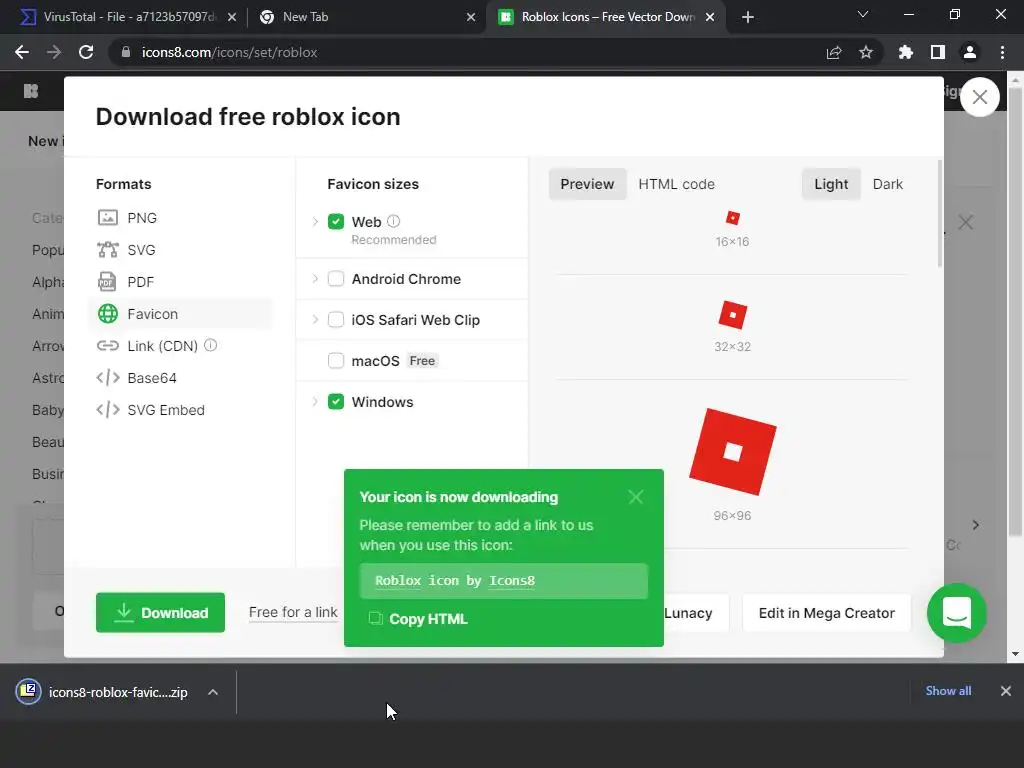
Task: Show info about Web favicon sizes
Action: (393, 221)
